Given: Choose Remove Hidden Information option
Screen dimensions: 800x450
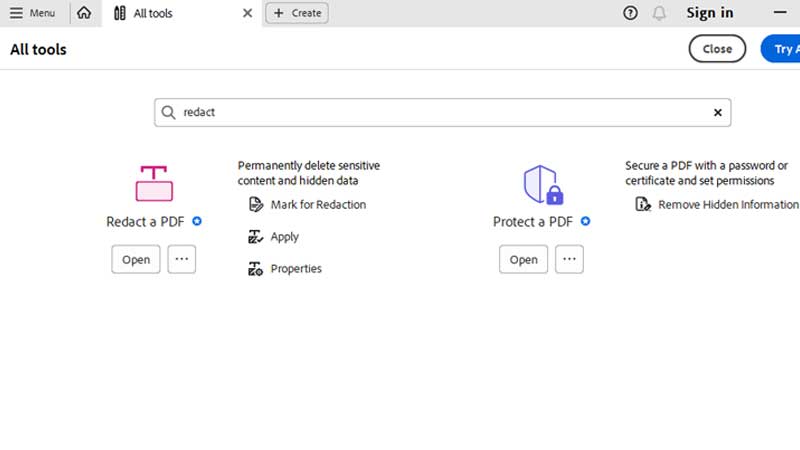Looking at the screenshot, I should pyautogui.click(x=727, y=205).
